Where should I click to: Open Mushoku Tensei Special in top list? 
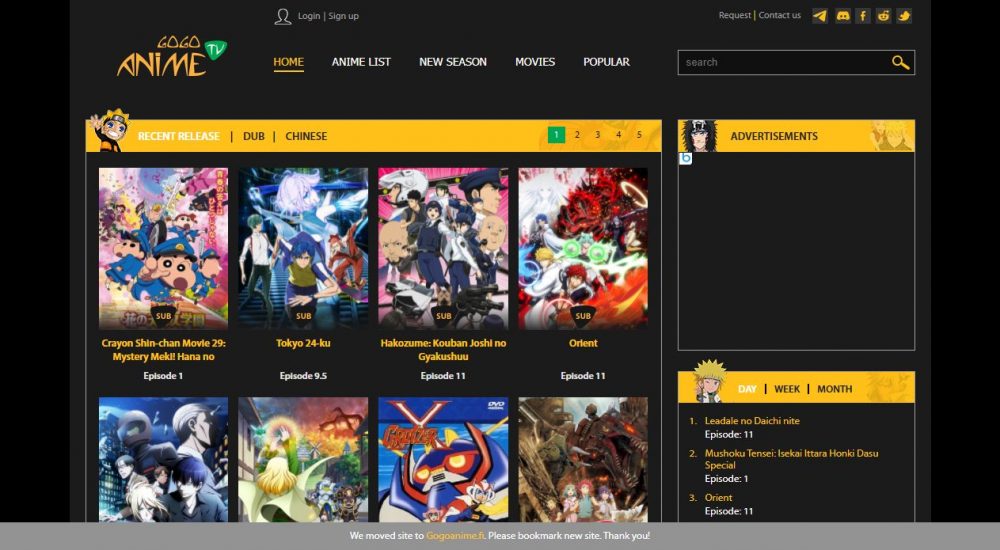tap(791, 459)
